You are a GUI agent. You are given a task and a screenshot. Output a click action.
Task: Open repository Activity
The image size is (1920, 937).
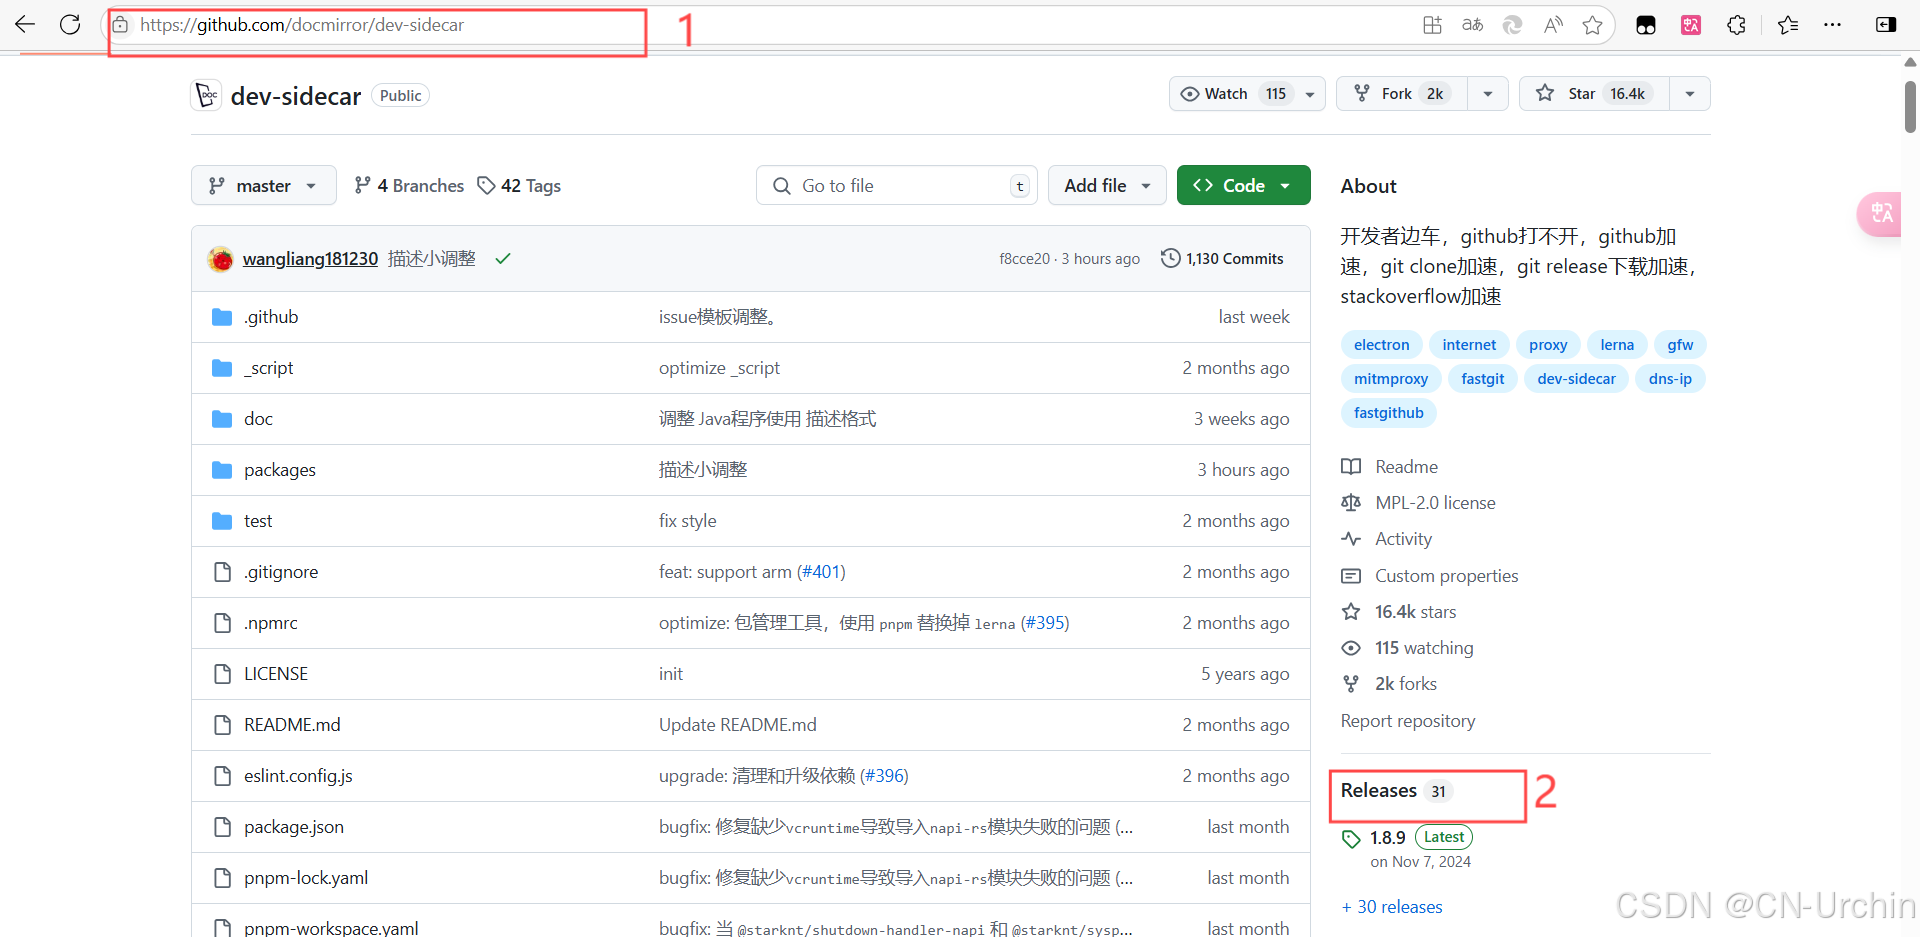click(x=1387, y=539)
